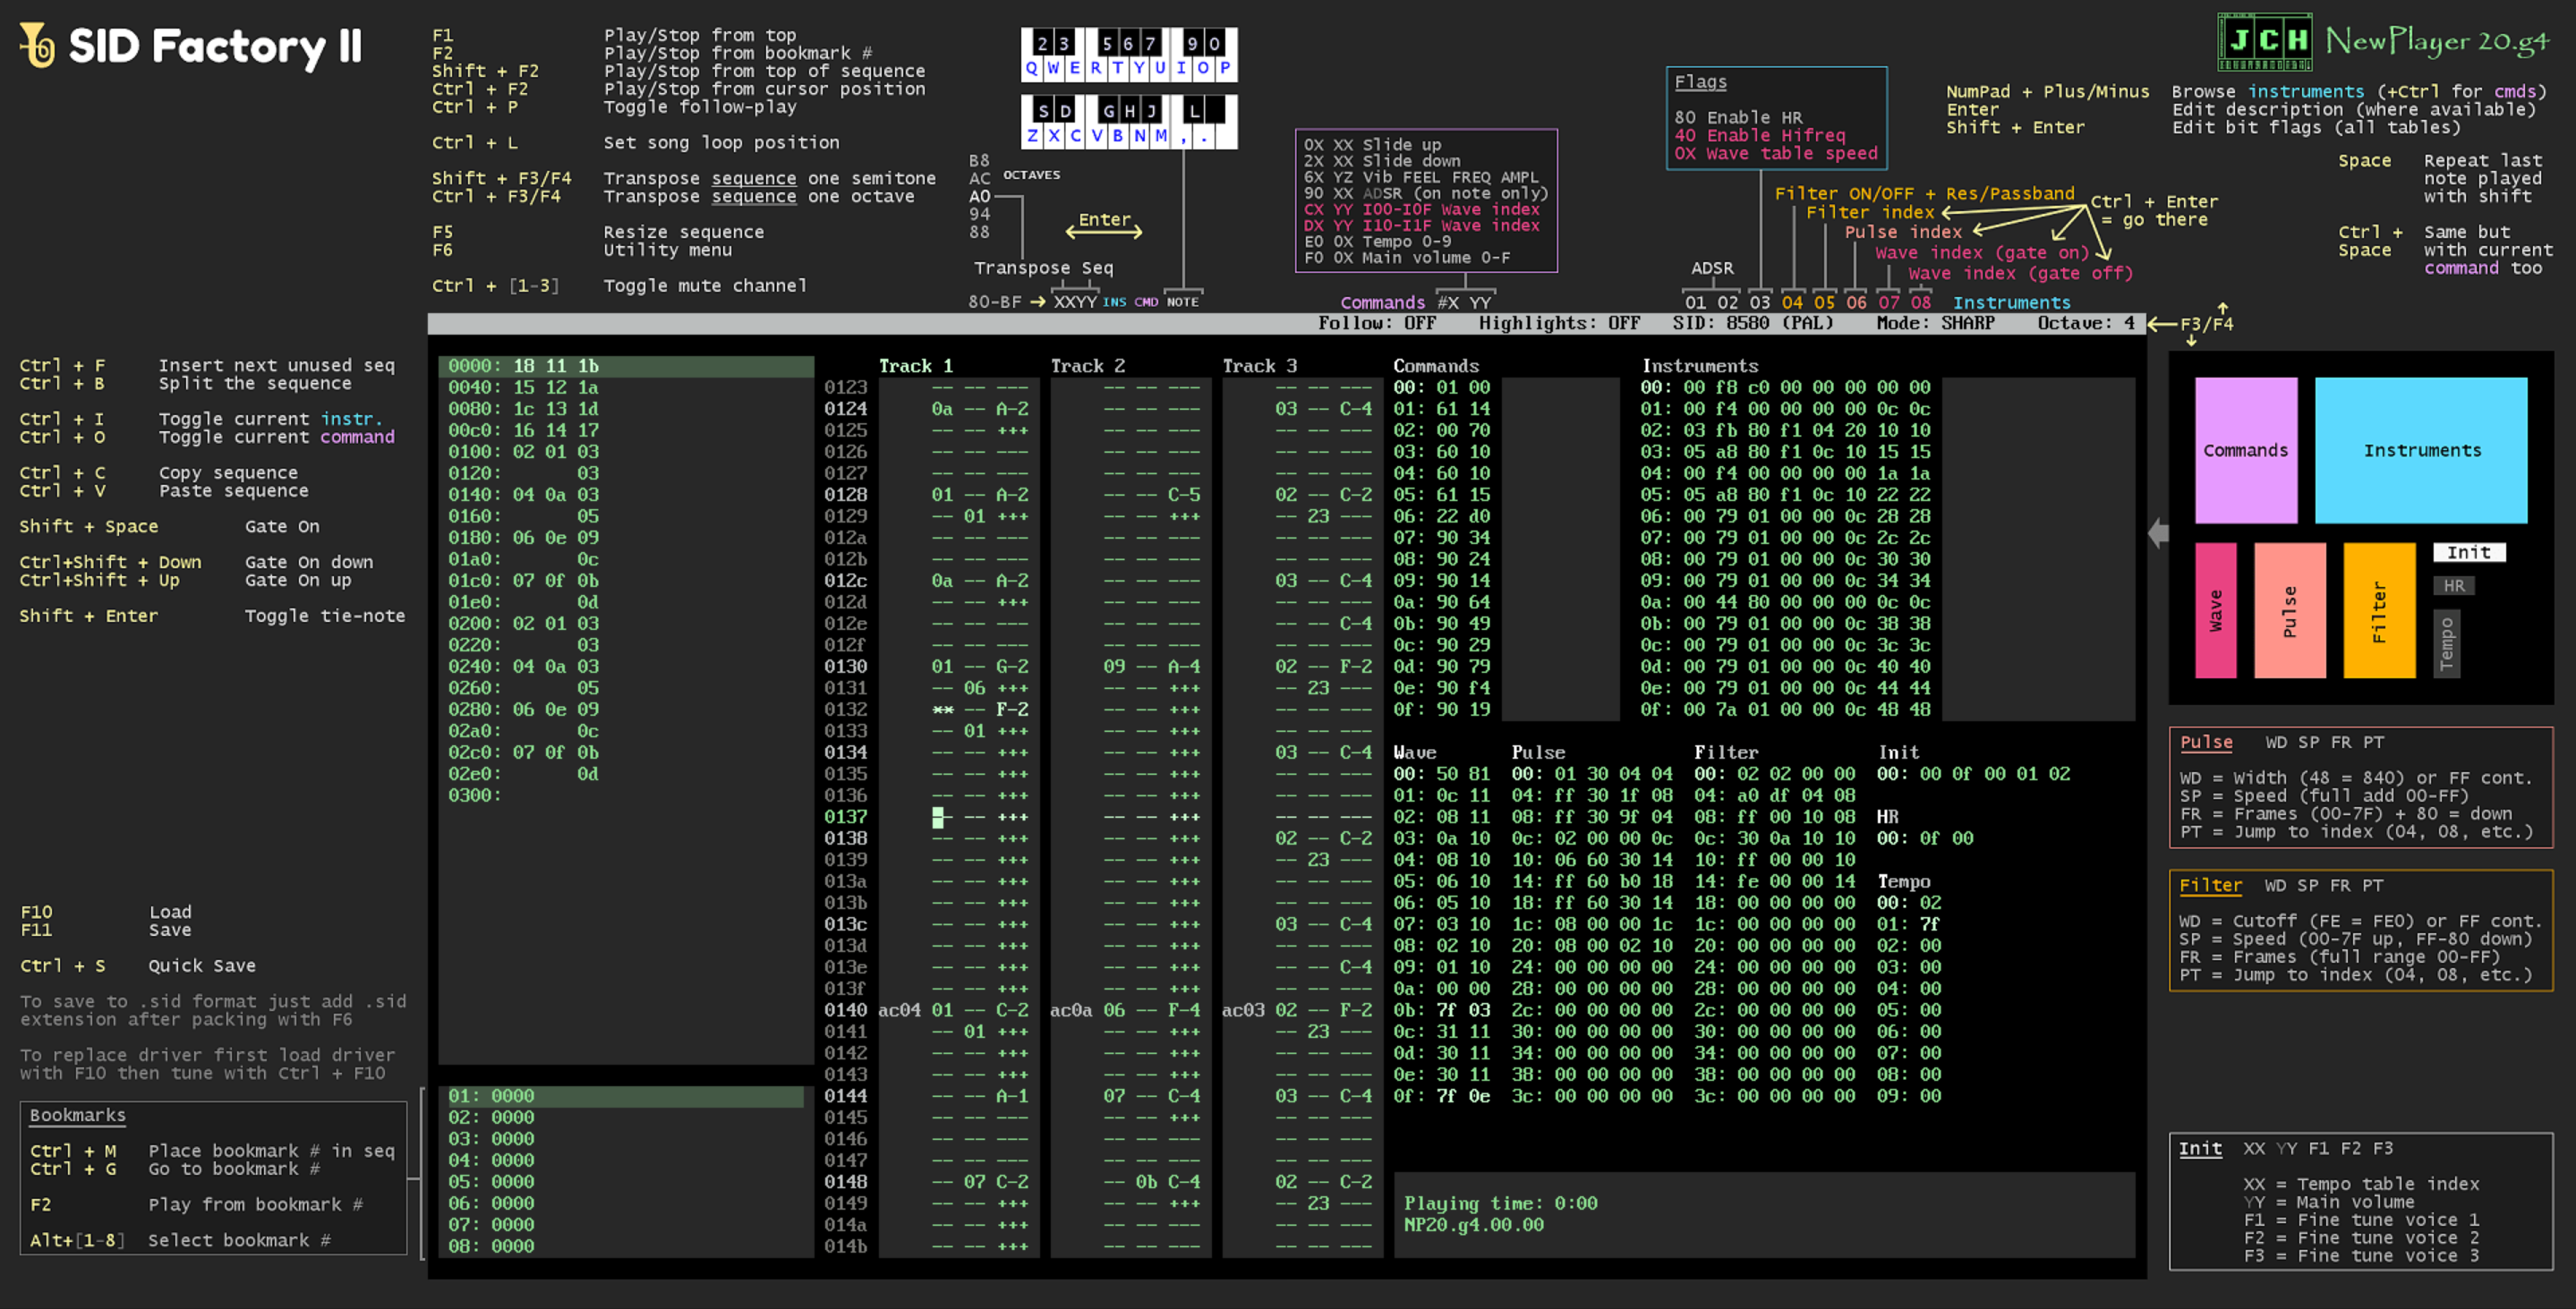Click the P key in the keyboard diagram
The image size is (2576, 1309).
pos(1225,68)
